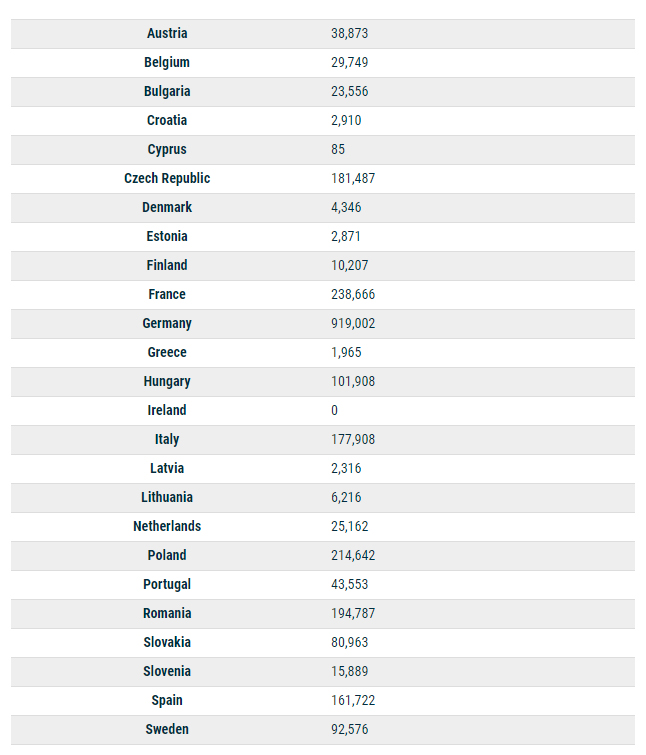Select Ireland's zero value
Image resolution: width=646 pixels, height=755 pixels.
click(x=335, y=410)
